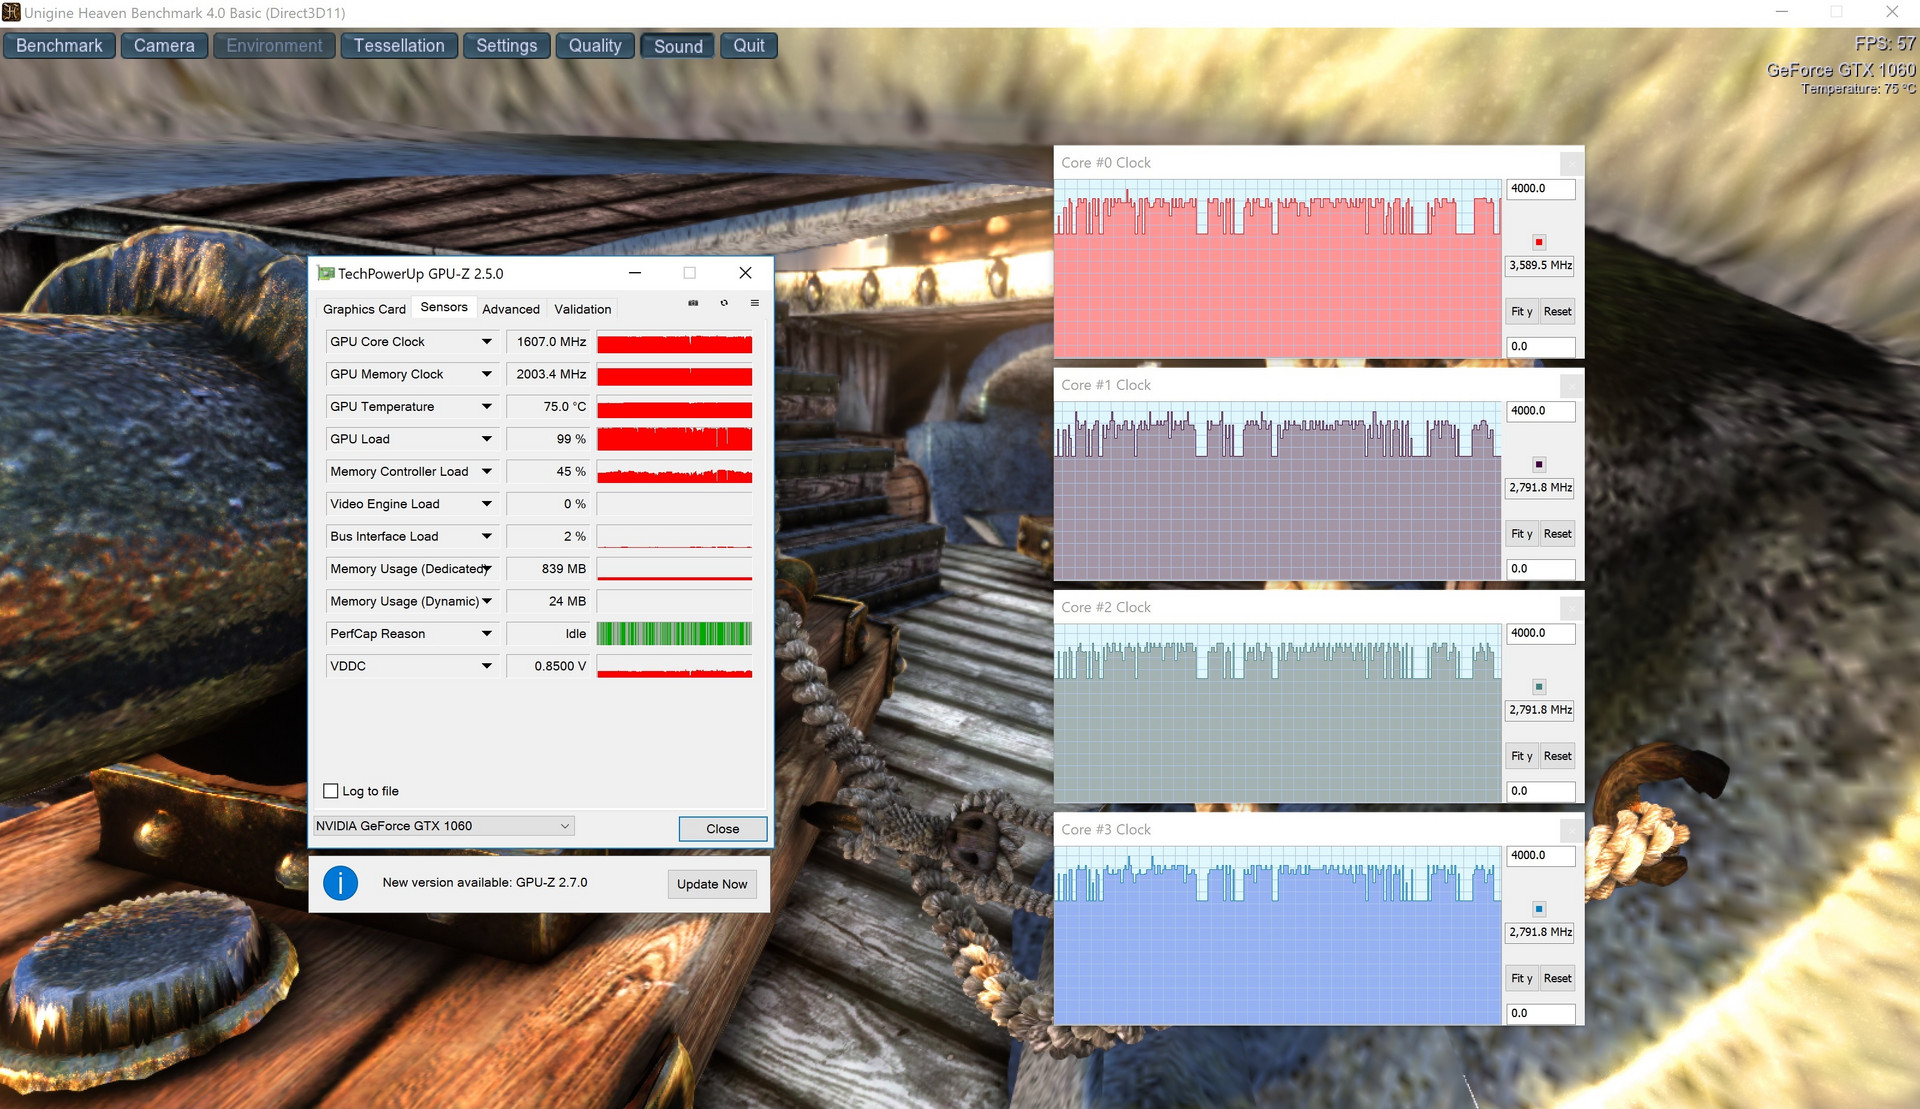Click the 4000.0 max field for Core #2

click(1540, 633)
